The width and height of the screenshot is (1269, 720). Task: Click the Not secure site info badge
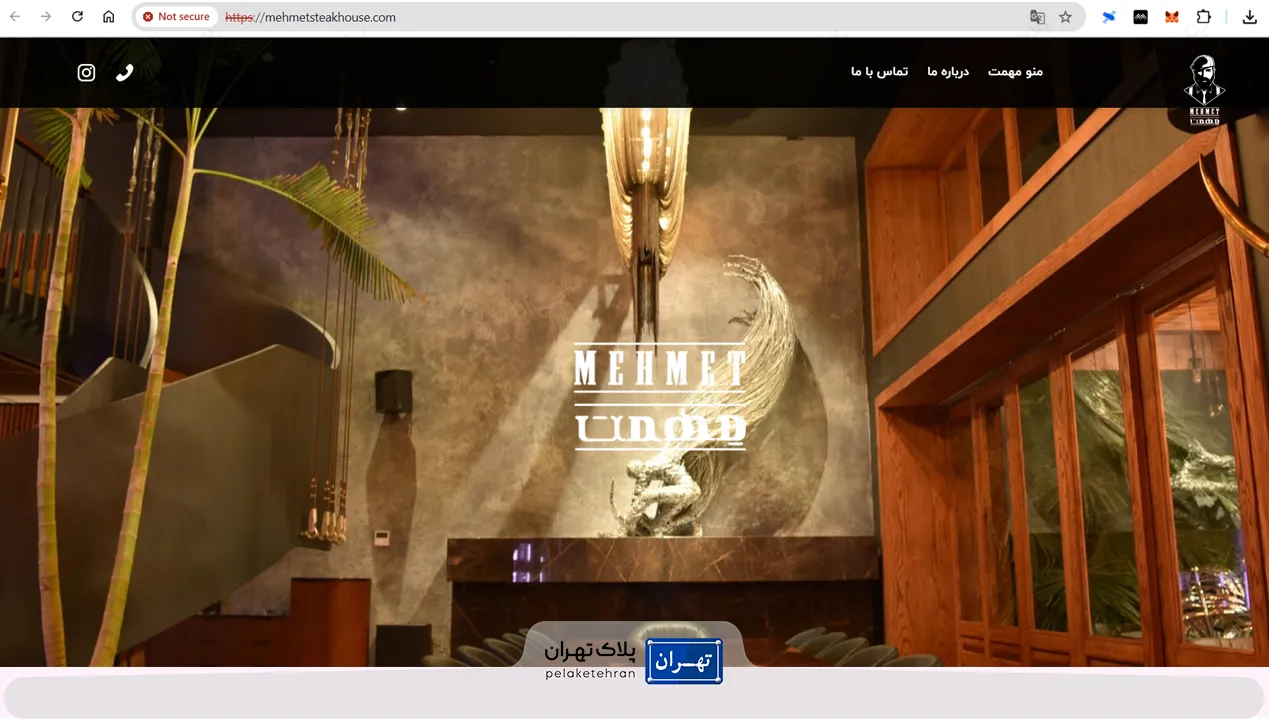click(x=177, y=17)
